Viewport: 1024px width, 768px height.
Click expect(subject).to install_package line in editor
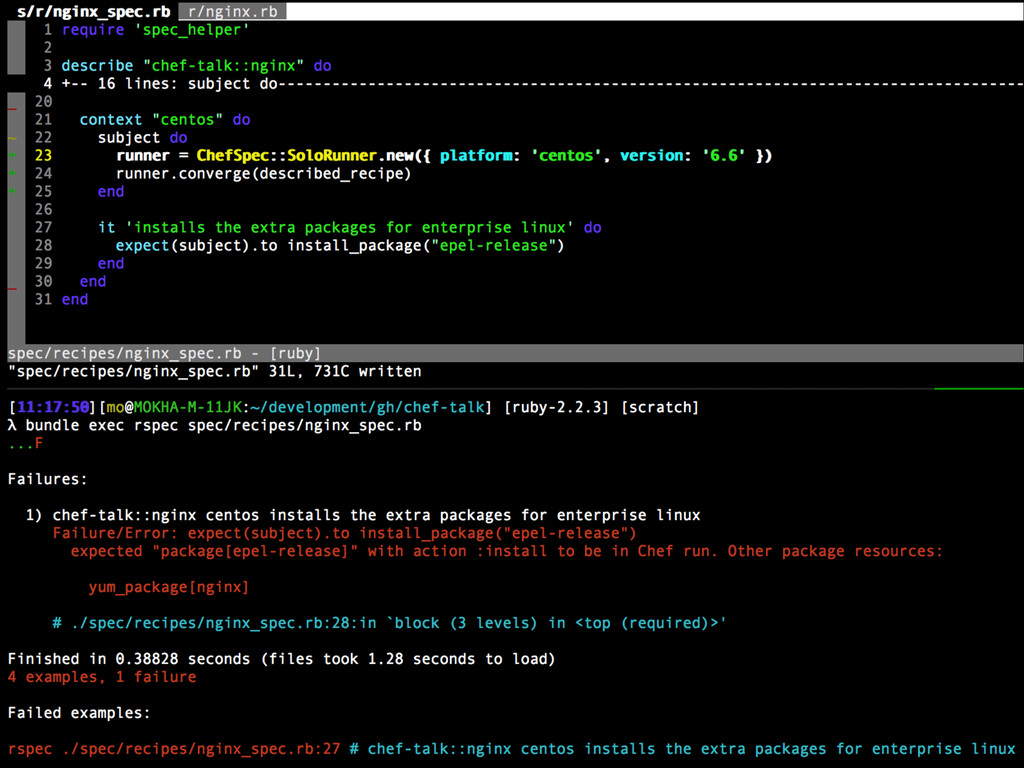pos(340,246)
